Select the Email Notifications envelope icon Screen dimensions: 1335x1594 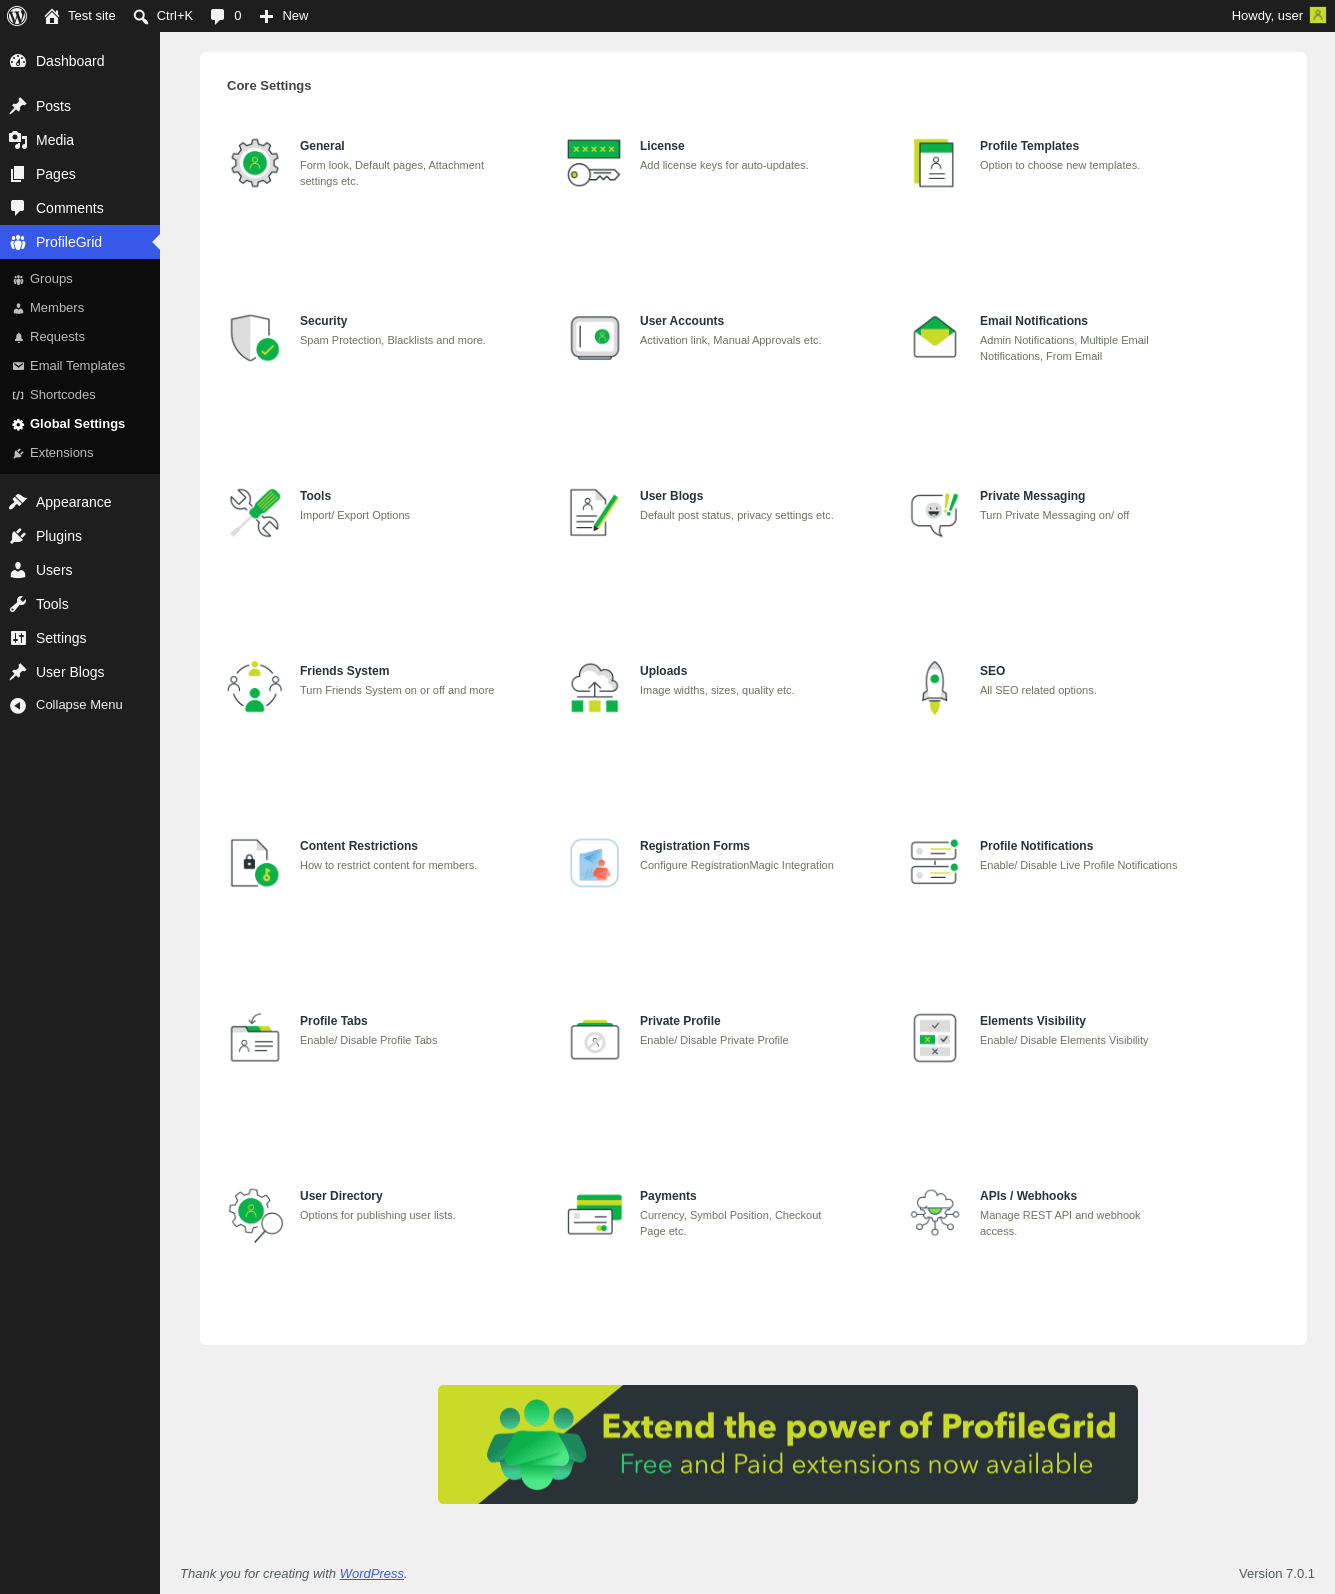935,338
